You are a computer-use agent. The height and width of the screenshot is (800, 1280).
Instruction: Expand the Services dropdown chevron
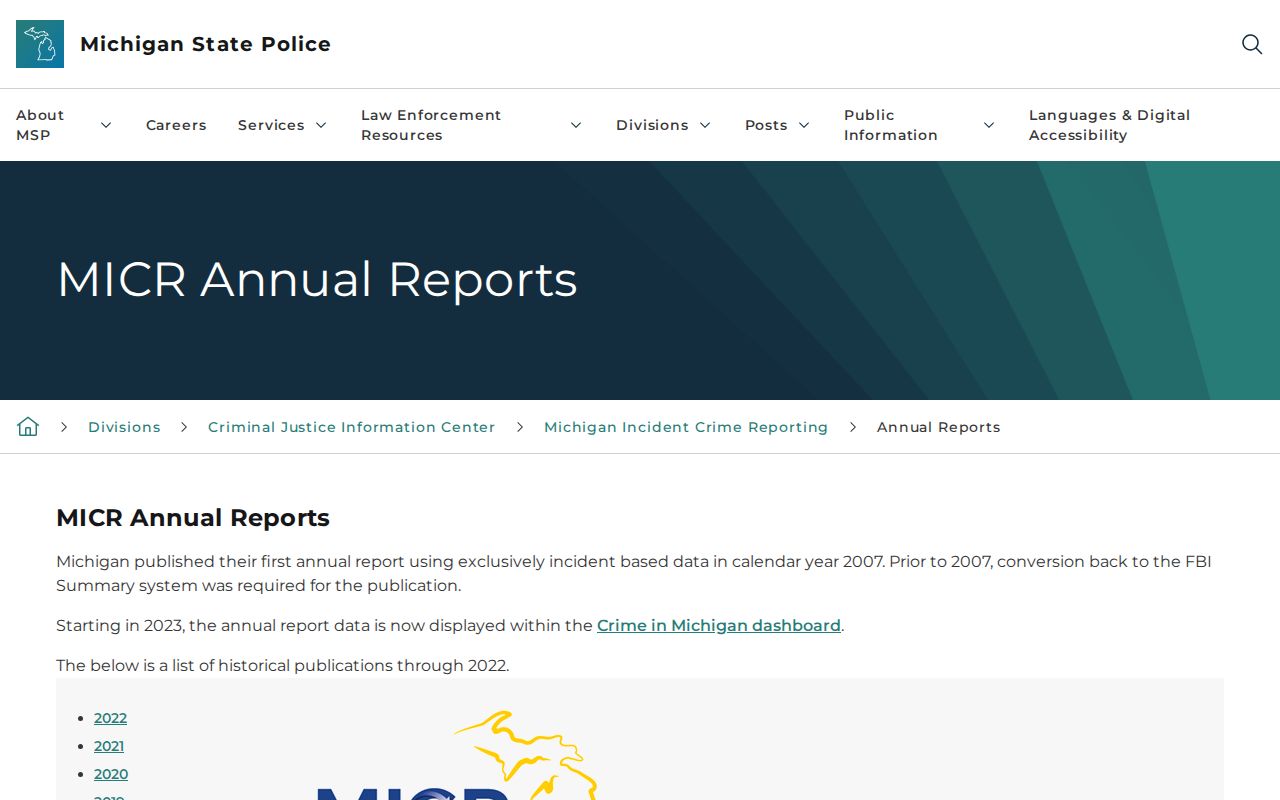click(321, 125)
